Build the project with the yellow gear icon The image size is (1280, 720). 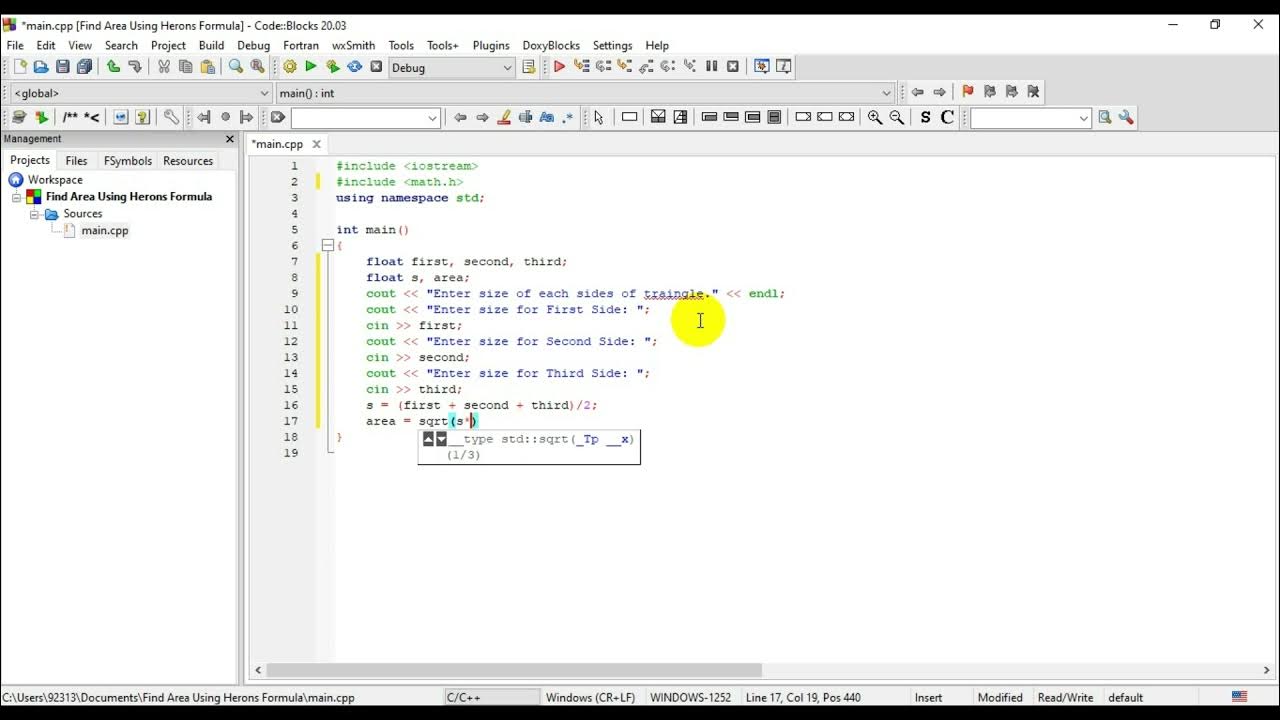point(290,67)
